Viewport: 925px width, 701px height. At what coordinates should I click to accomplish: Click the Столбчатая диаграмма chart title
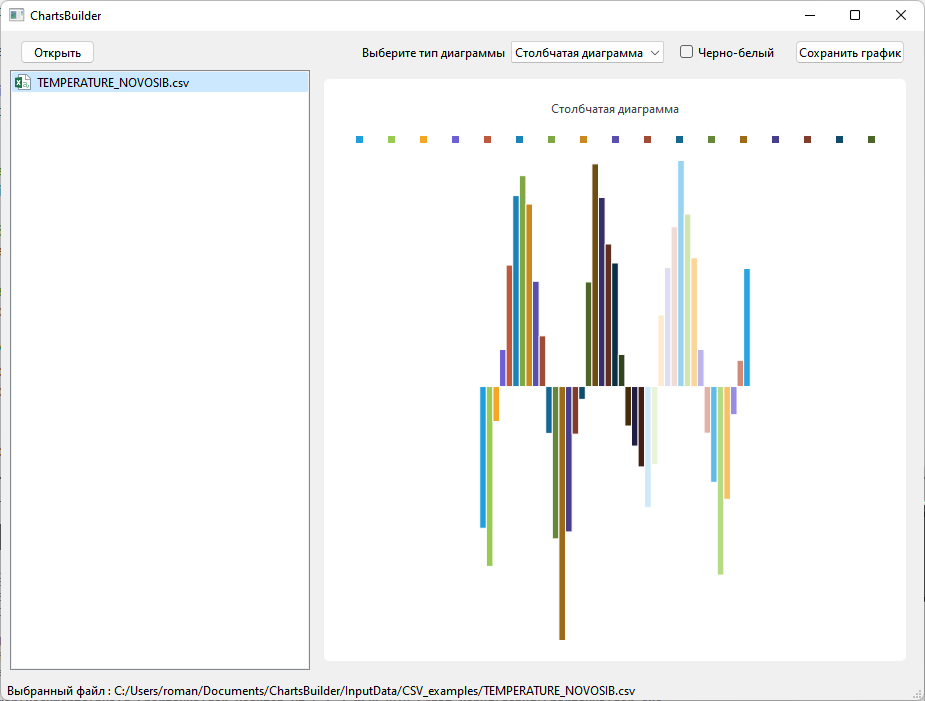point(614,109)
